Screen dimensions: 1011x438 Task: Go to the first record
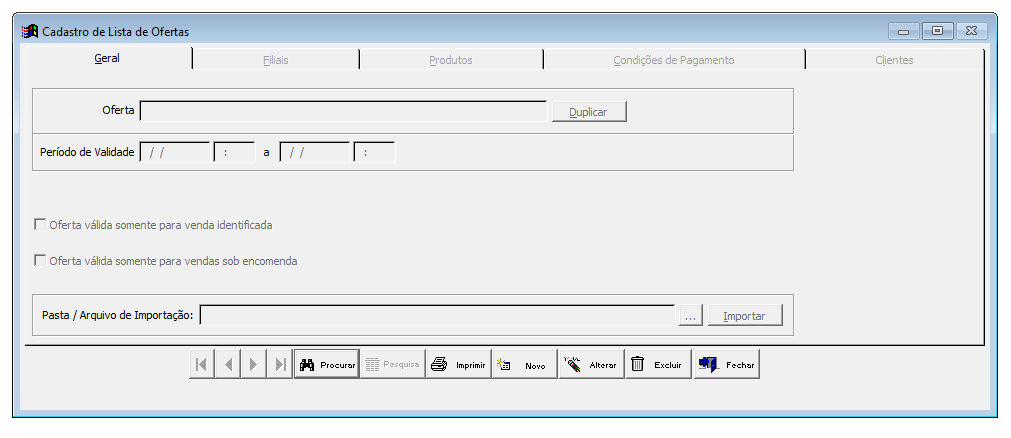tap(202, 364)
